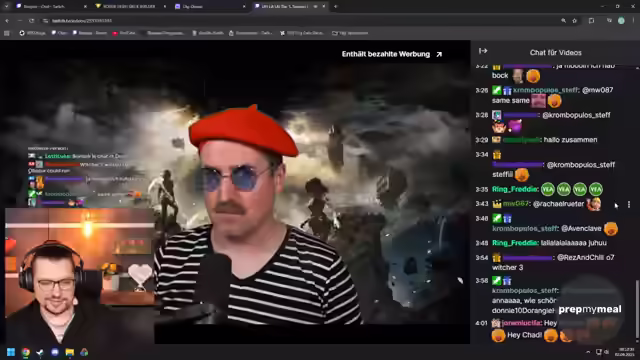Click the 3:35 chat timestamp

(x=482, y=189)
